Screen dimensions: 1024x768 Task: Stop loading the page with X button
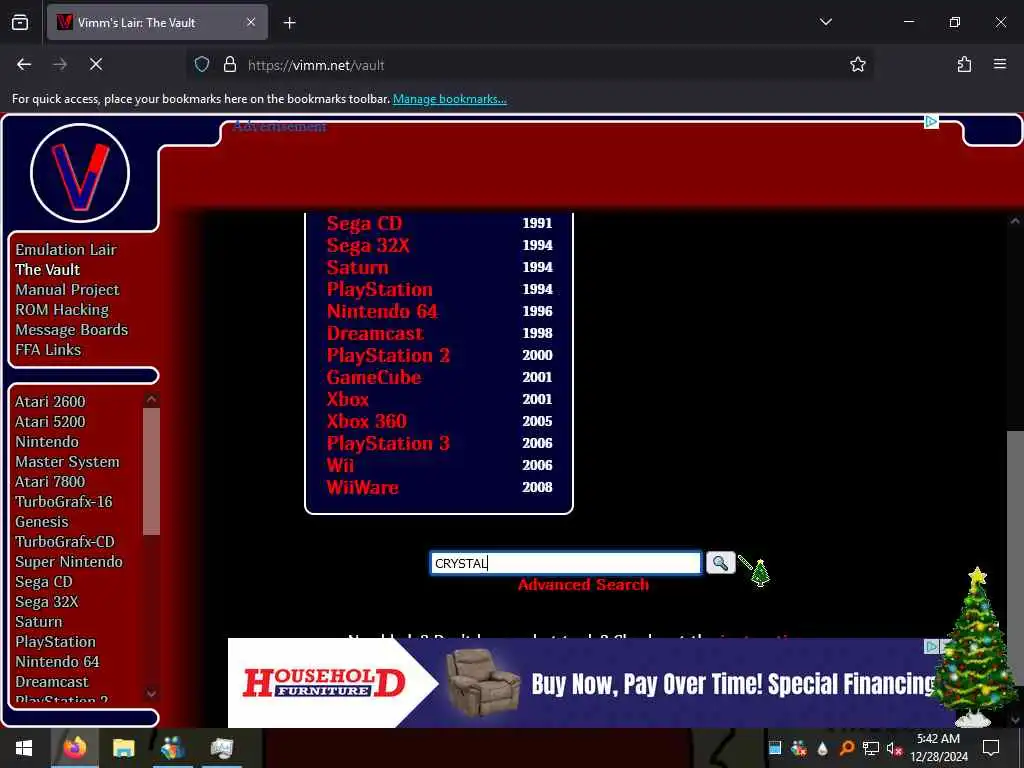[x=95, y=65]
